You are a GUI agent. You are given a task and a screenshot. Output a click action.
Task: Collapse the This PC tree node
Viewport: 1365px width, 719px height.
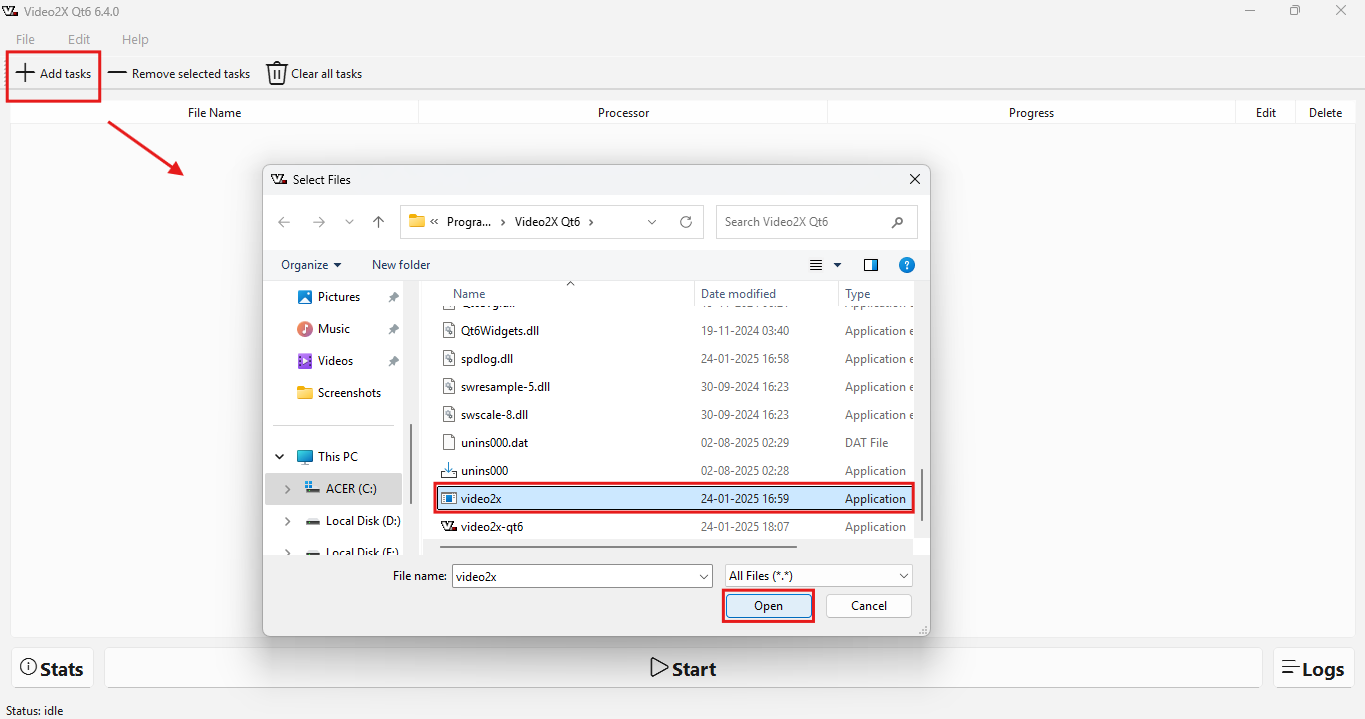tap(280, 457)
